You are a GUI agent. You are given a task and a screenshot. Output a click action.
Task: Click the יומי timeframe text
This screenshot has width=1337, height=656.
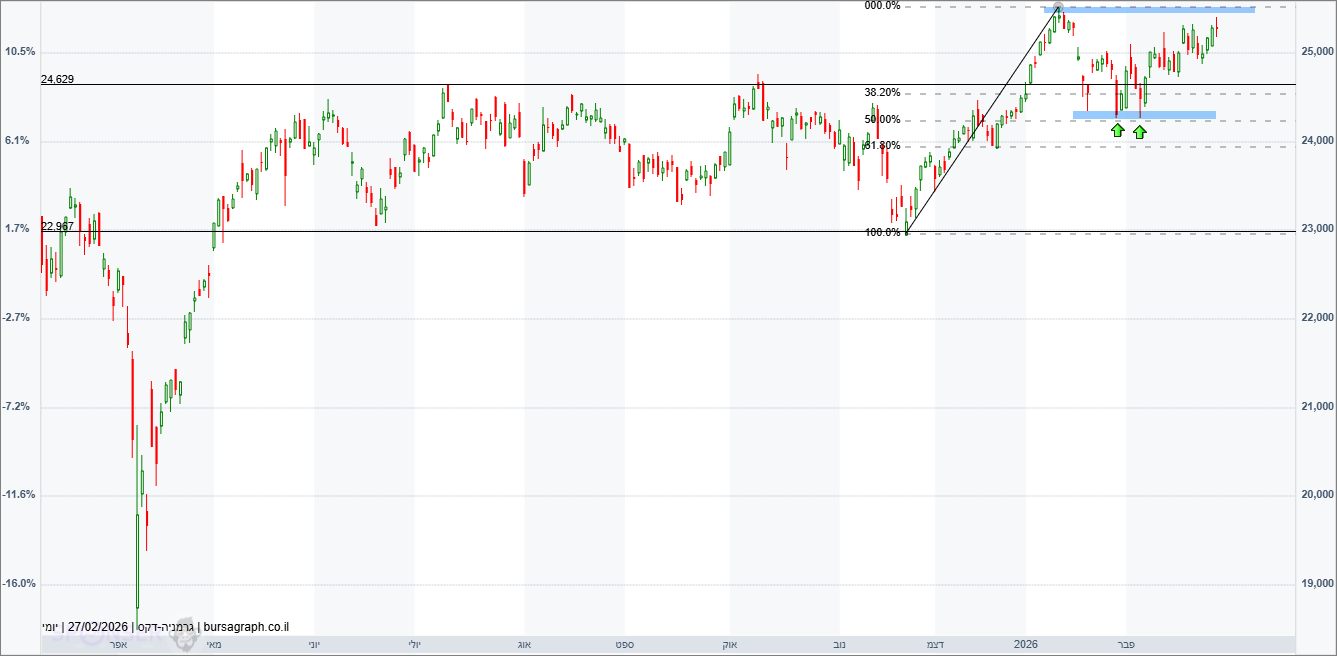pos(49,627)
